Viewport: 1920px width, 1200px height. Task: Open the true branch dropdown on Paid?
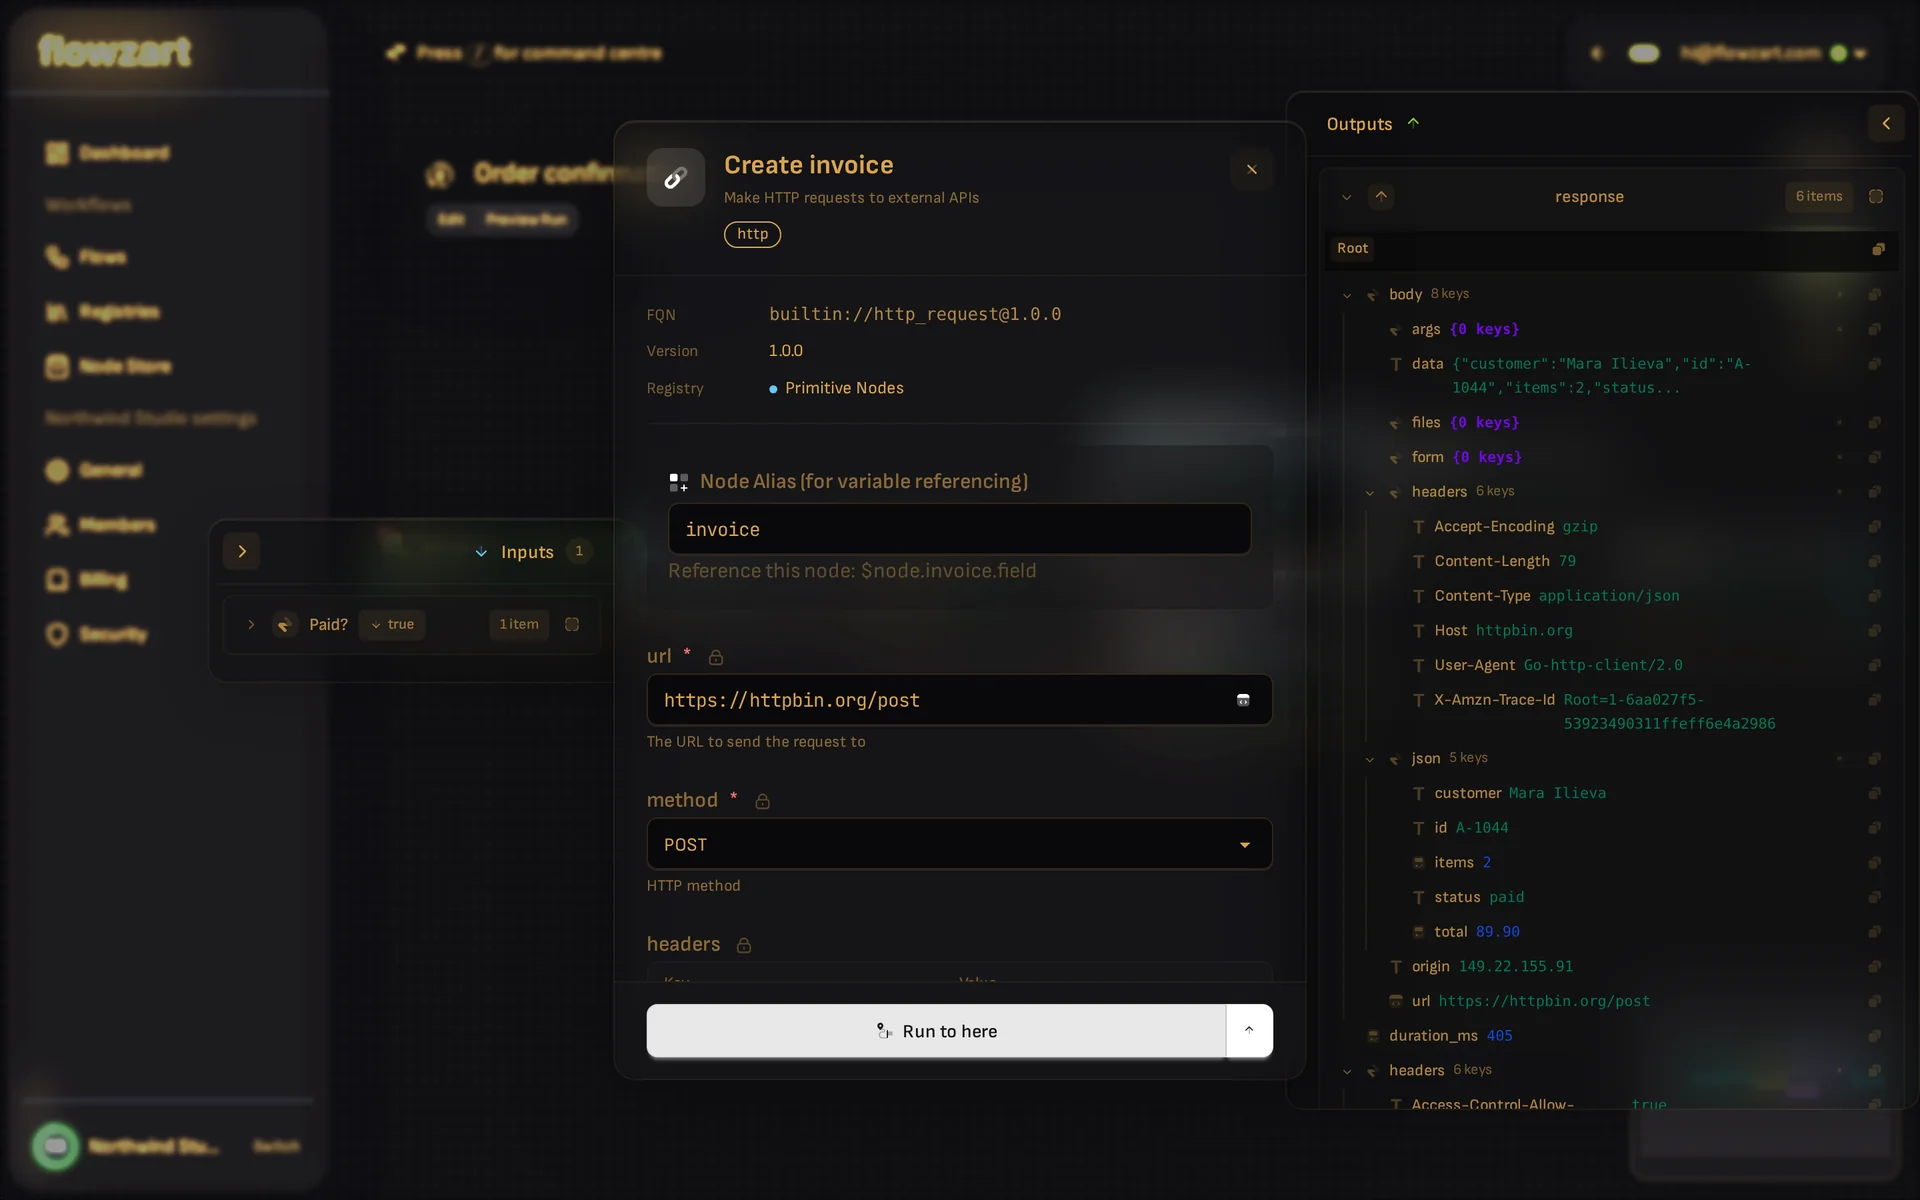click(392, 624)
